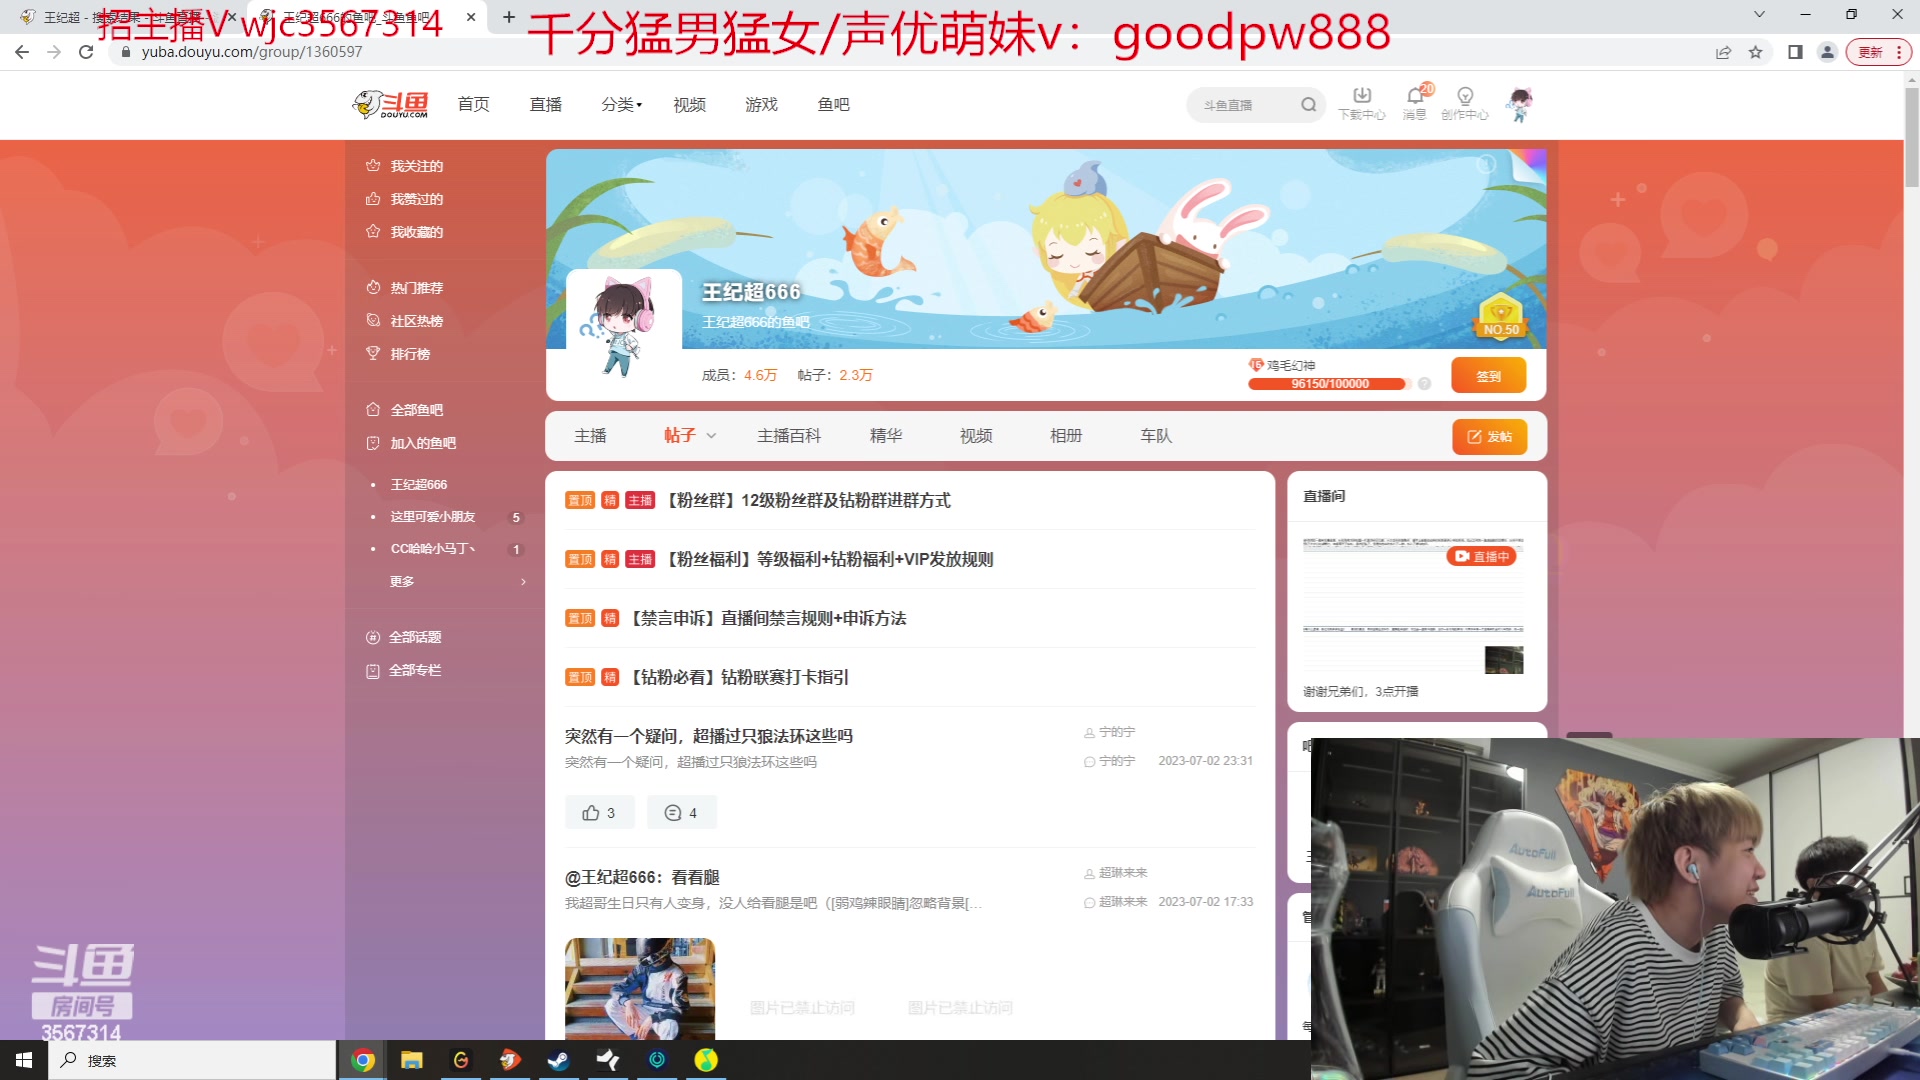Screen dimensions: 1920x1080
Task: Open pinned post 【粉丝群】12级粉丝群
Action: pos(808,500)
